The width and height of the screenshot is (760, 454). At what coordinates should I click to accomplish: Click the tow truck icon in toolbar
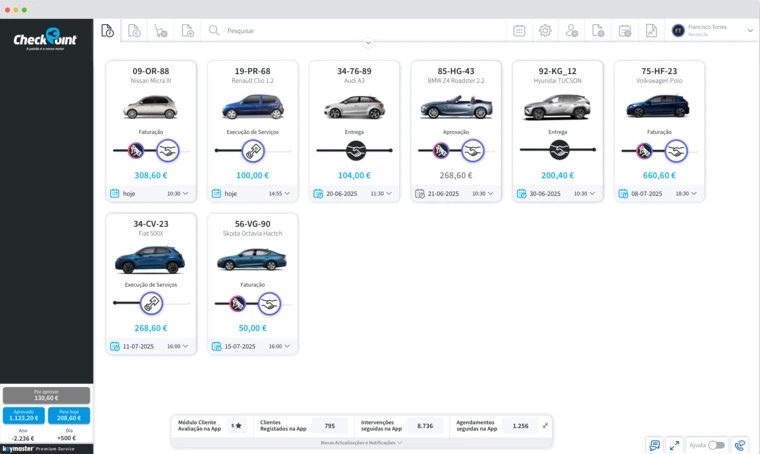coord(160,31)
